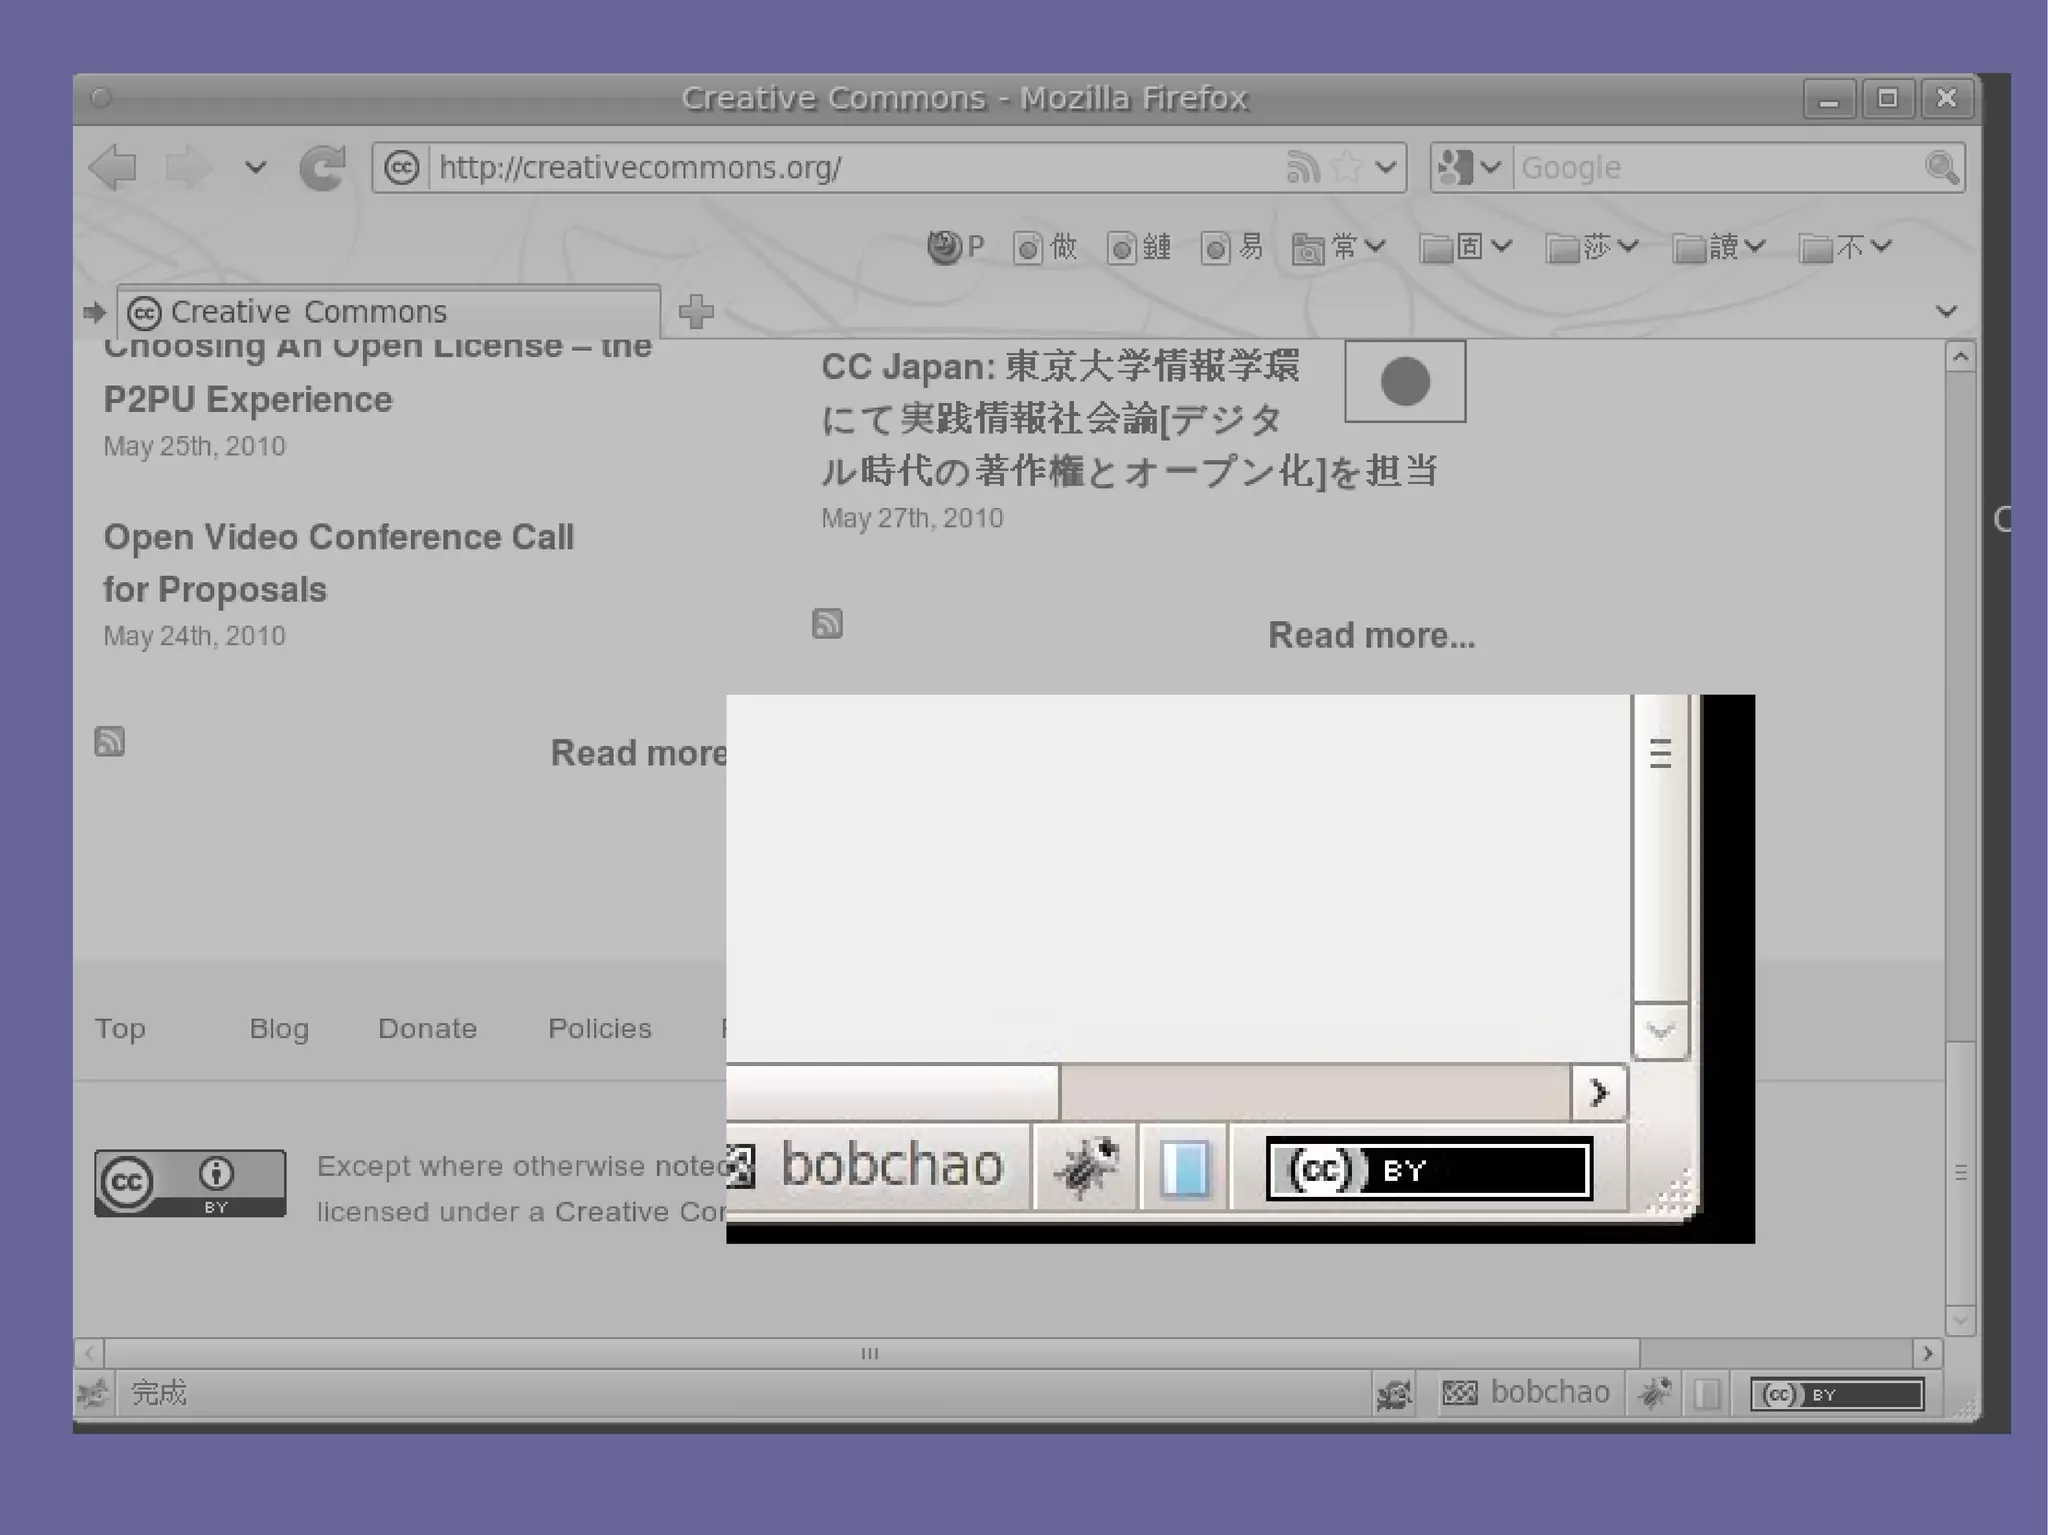This screenshot has width=2048, height=1535.
Task: Expand the 讀 bookmarks folder
Action: (x=1719, y=247)
